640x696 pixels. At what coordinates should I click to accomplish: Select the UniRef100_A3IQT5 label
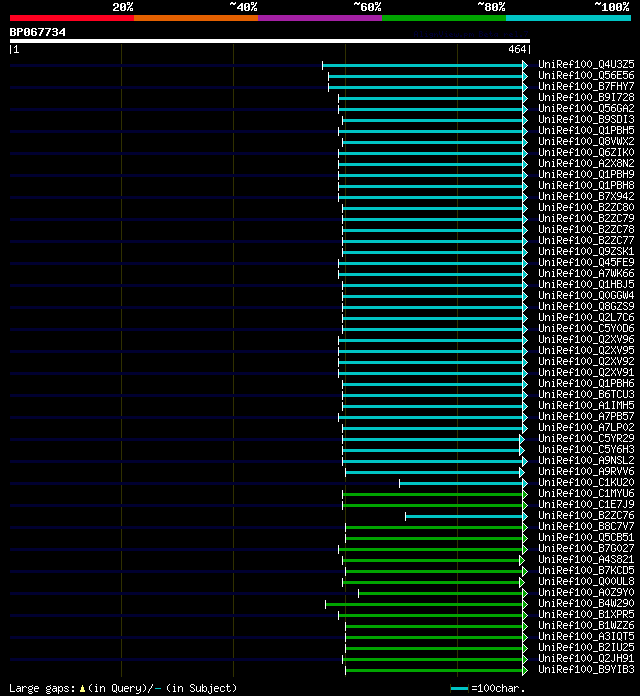[x=586, y=636]
